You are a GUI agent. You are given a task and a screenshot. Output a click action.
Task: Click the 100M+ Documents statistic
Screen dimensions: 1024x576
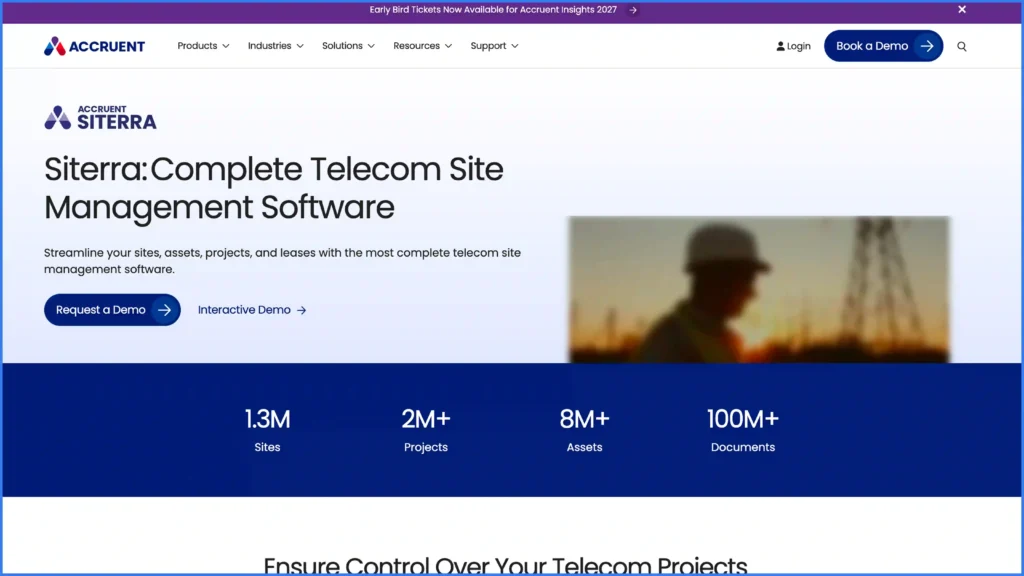[743, 430]
